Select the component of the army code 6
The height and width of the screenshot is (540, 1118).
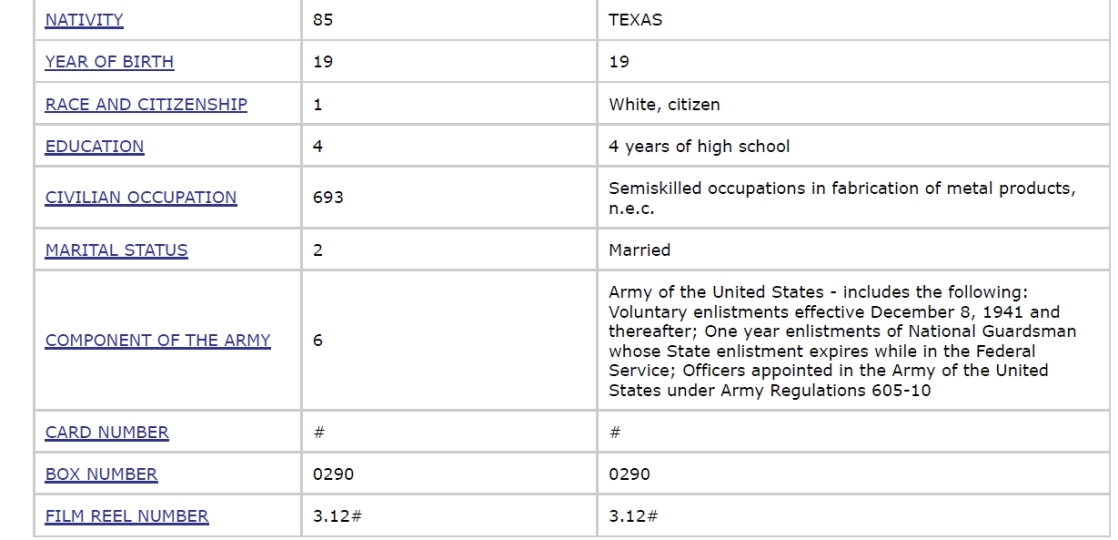(x=318, y=340)
